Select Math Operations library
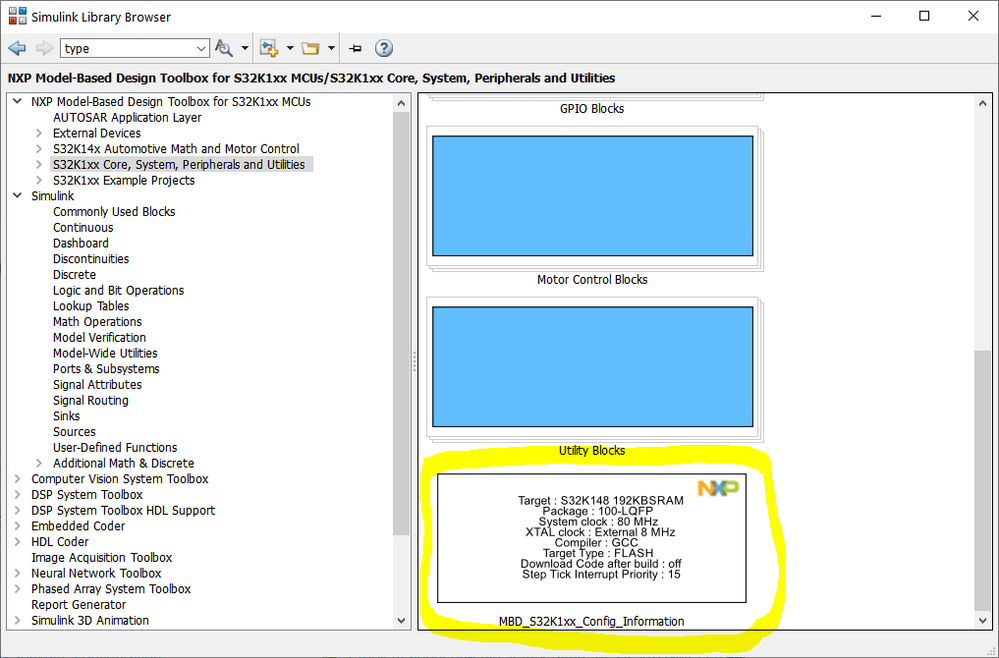This screenshot has width=999, height=658. click(97, 322)
